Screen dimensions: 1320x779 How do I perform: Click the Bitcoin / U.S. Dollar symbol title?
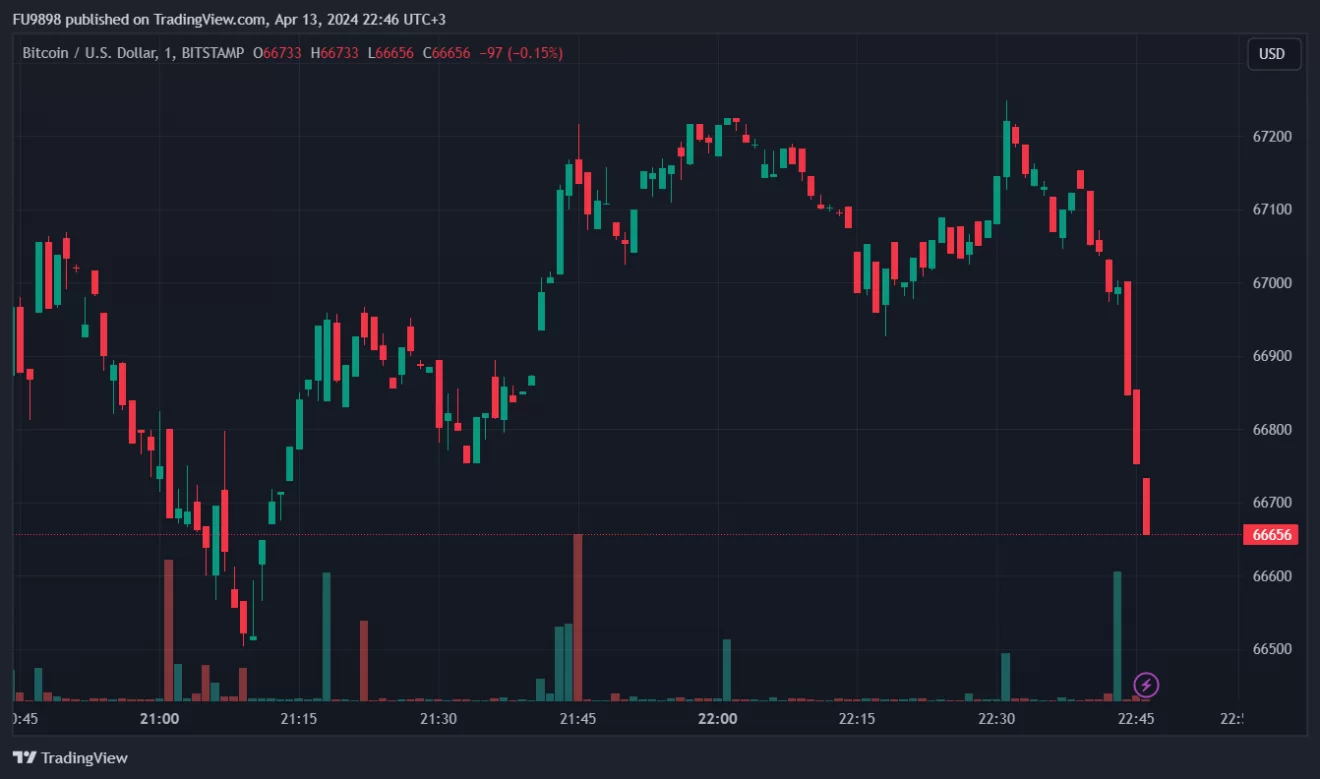[89, 53]
